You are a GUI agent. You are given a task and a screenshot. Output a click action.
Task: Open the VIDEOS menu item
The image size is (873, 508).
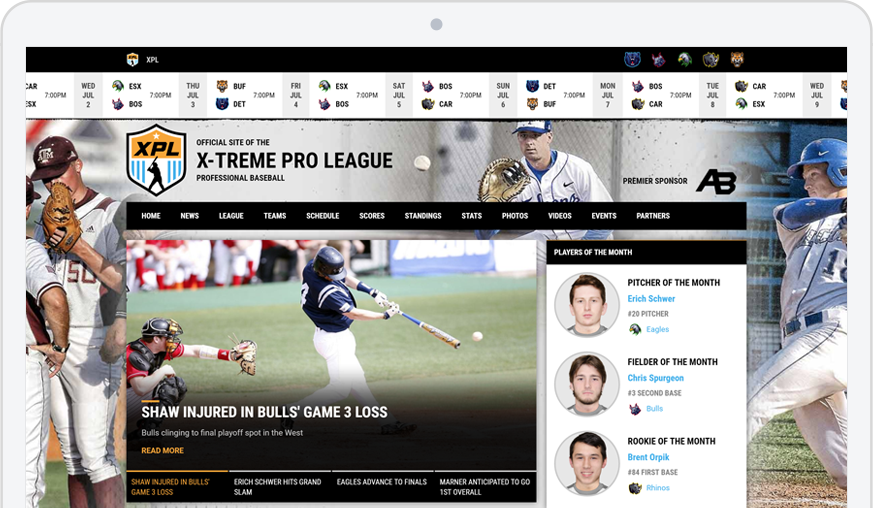click(560, 216)
